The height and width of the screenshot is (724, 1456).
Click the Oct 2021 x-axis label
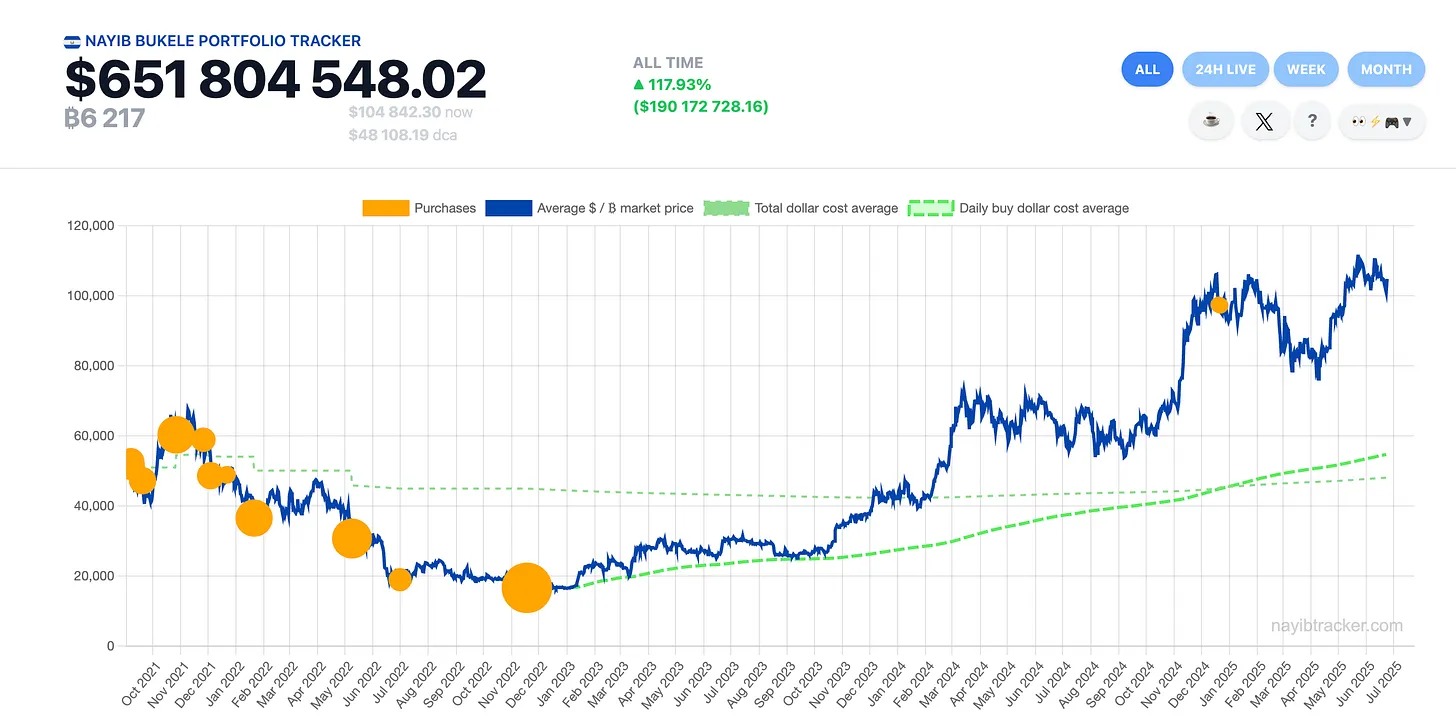(x=142, y=682)
